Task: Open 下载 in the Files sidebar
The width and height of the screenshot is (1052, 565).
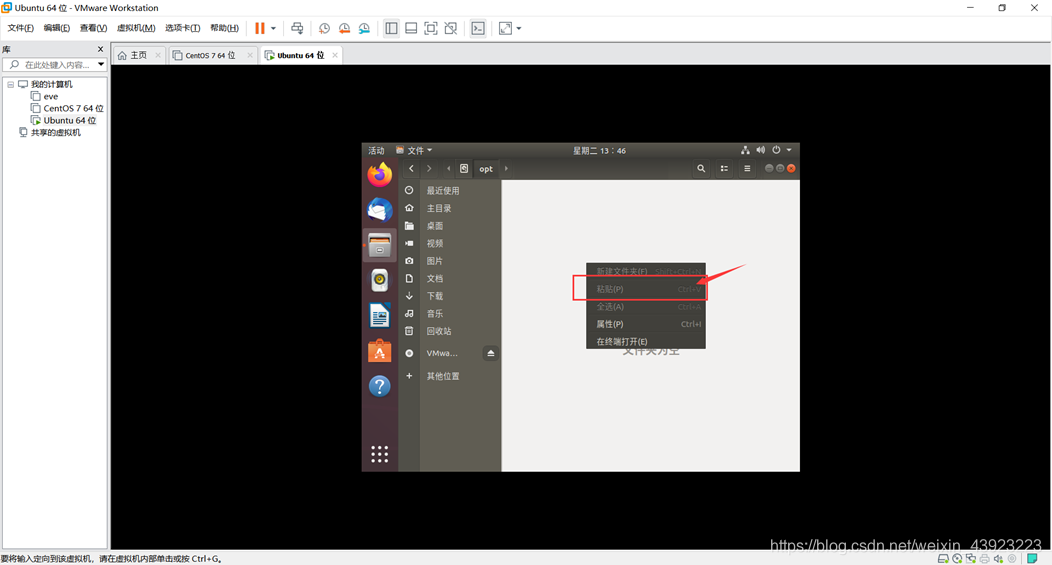Action: pyautogui.click(x=435, y=296)
